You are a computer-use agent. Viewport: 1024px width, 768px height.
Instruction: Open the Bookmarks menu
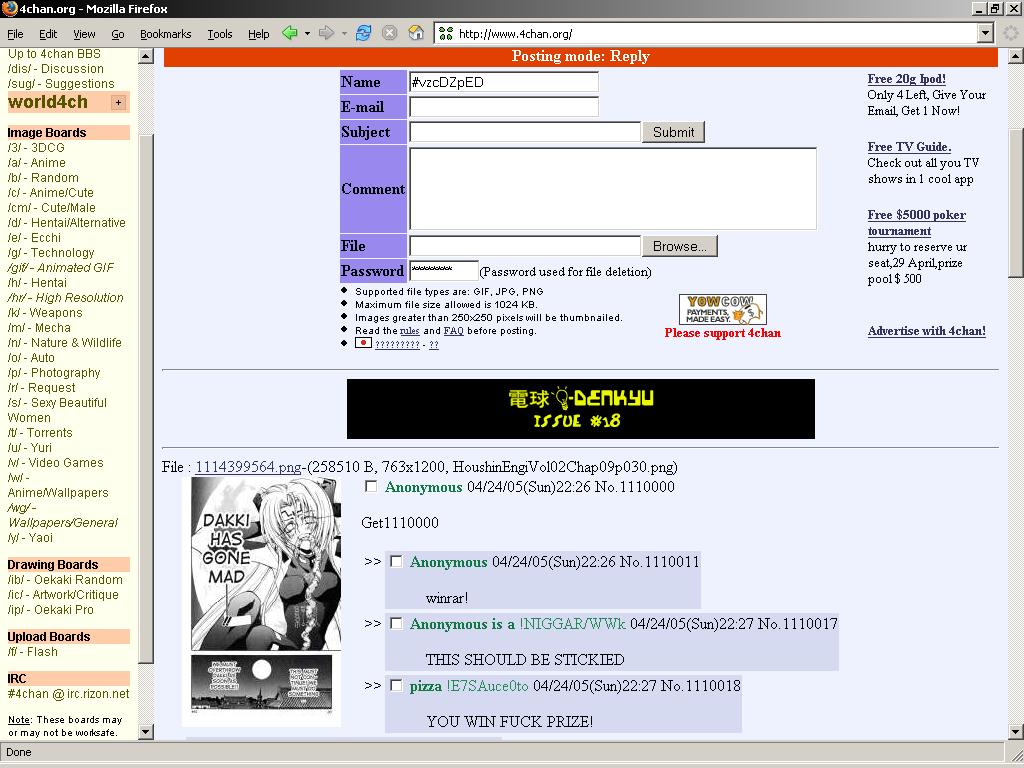click(165, 34)
